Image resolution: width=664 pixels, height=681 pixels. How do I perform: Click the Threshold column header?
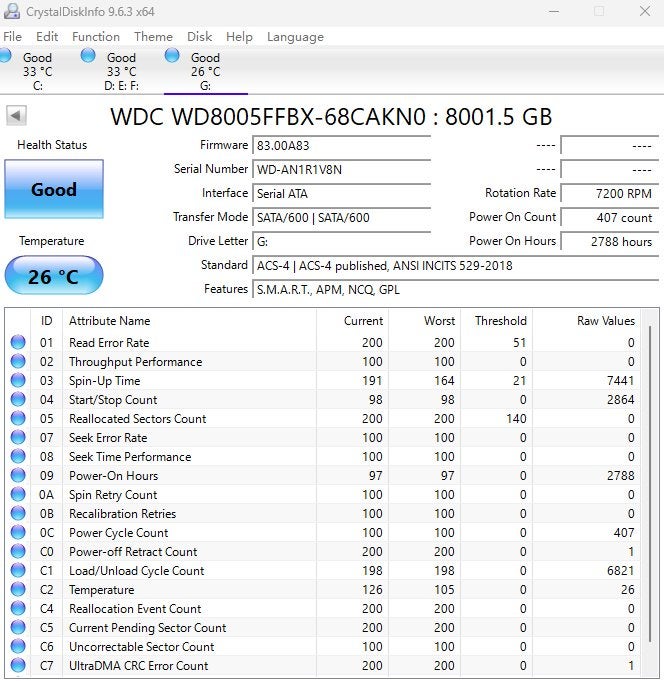[497, 321]
